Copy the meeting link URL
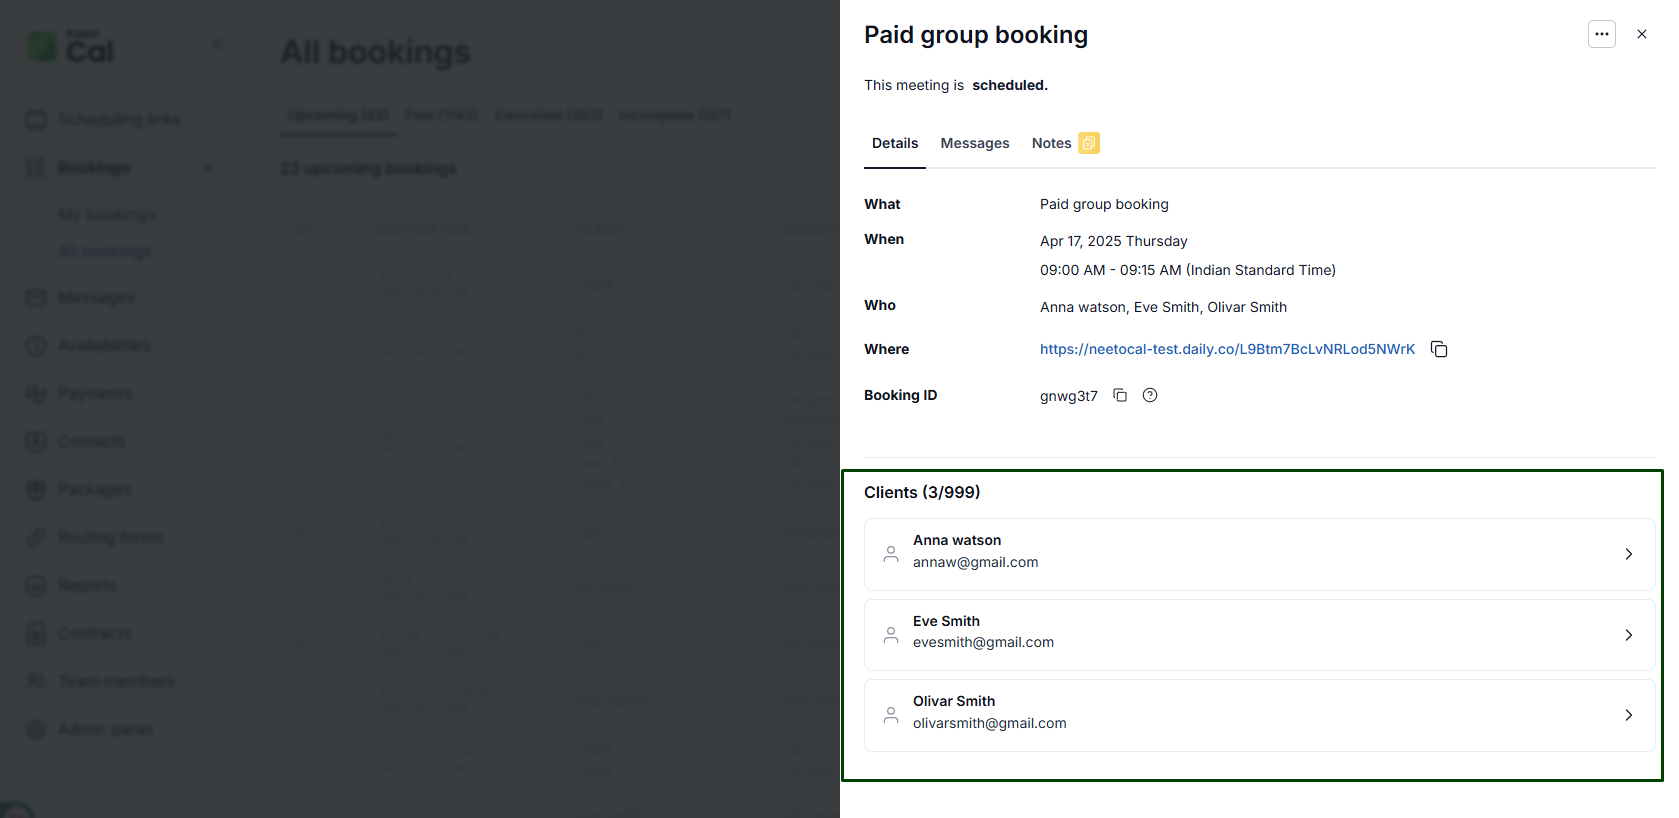The image size is (1679, 818). (x=1439, y=349)
